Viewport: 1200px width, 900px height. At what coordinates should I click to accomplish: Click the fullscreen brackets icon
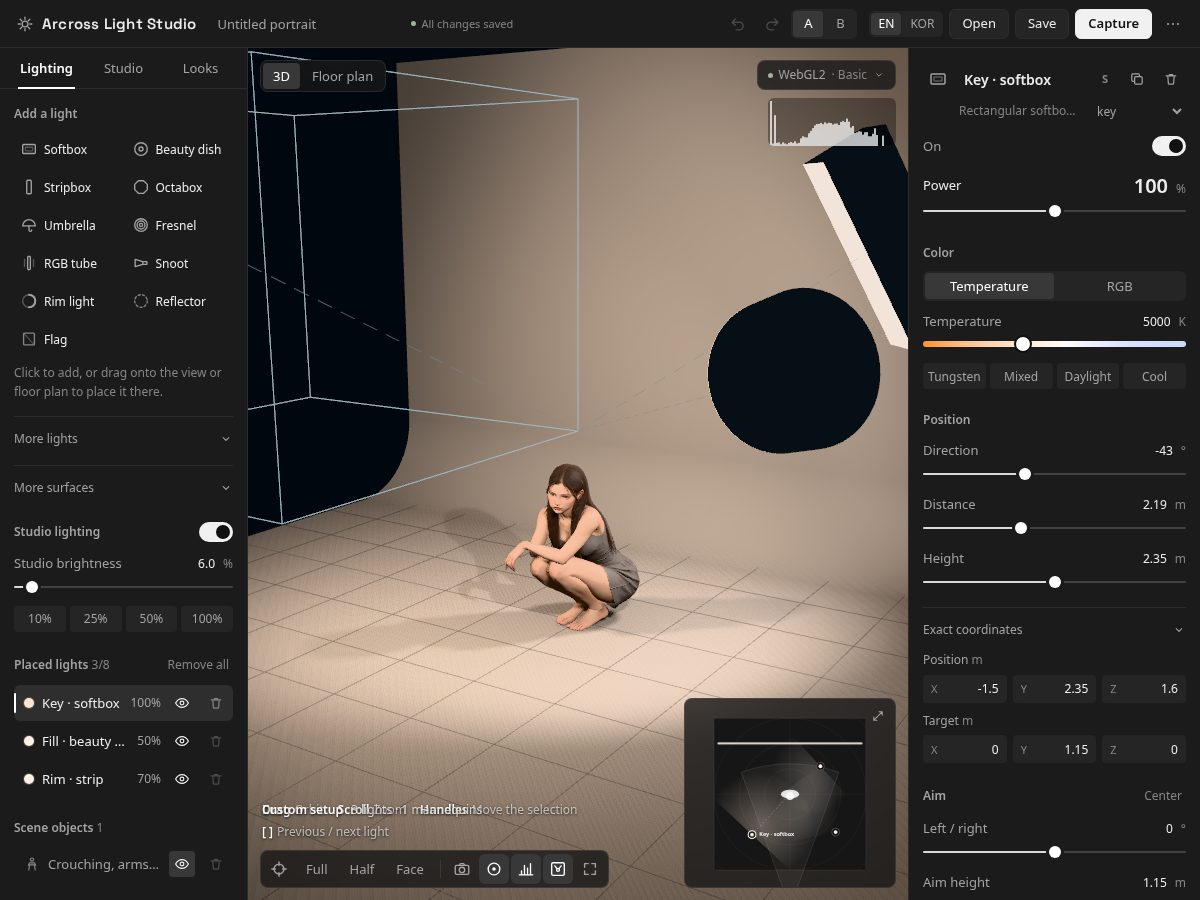pos(590,869)
